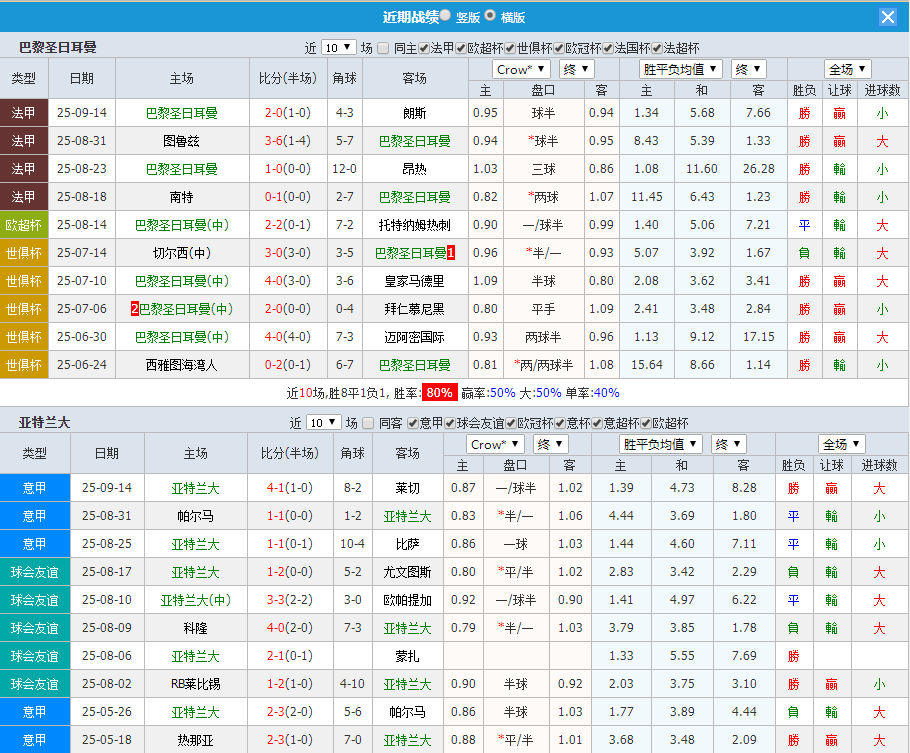Click the red 大 badge in the 莱切 row

pyautogui.click(x=878, y=488)
